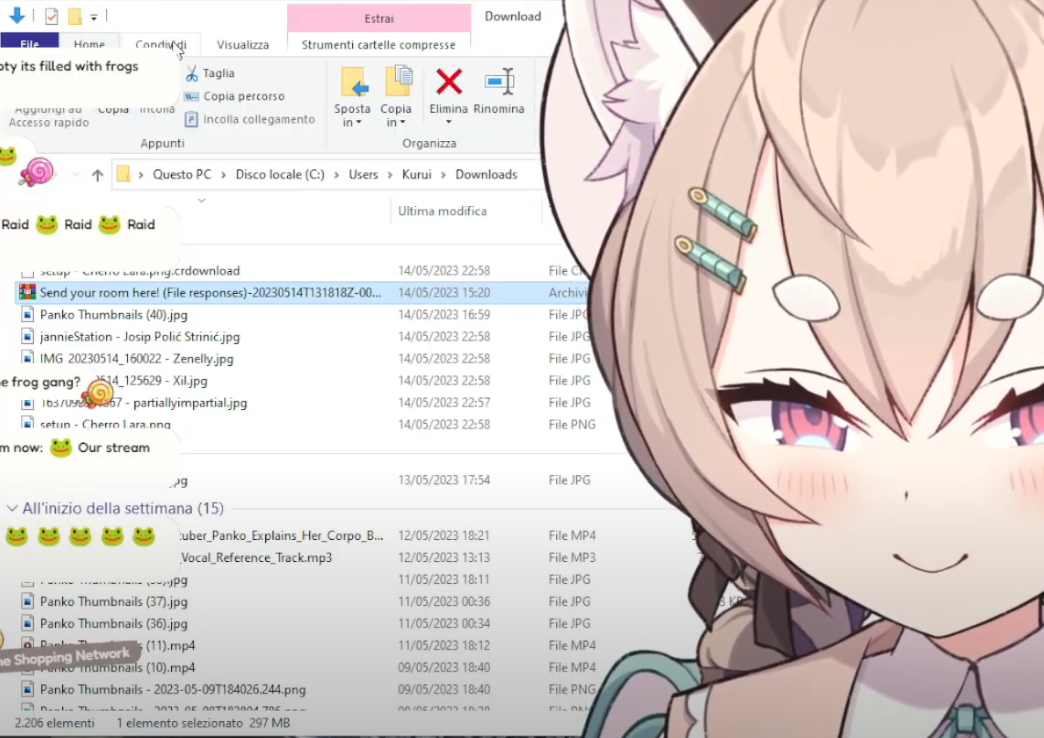1044x738 pixels.
Task: Click Downloads in the address path
Action: 486,175
